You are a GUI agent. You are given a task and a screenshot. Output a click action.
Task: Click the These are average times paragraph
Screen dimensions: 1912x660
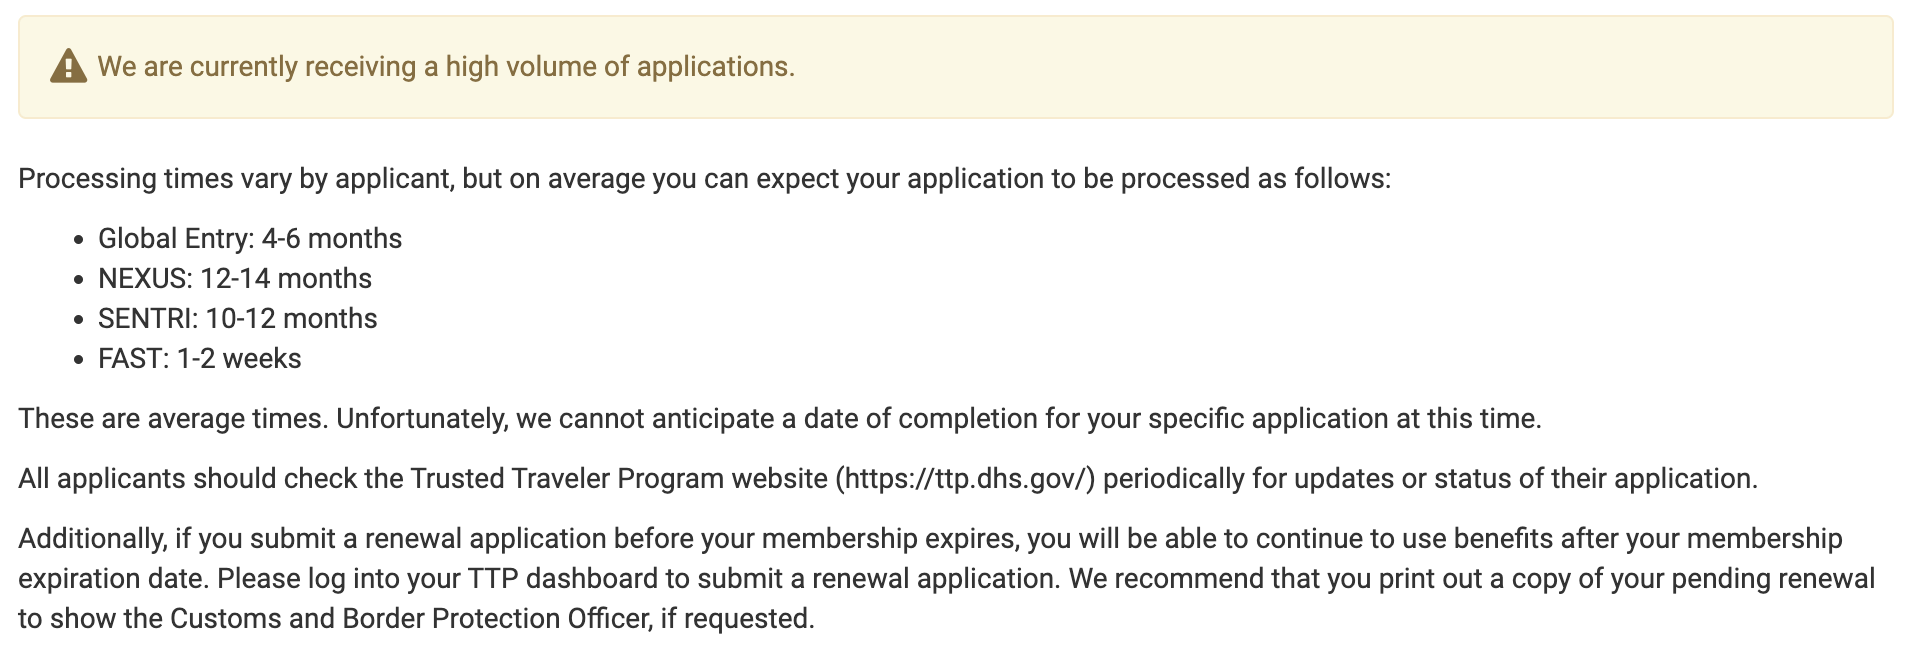coord(780,419)
